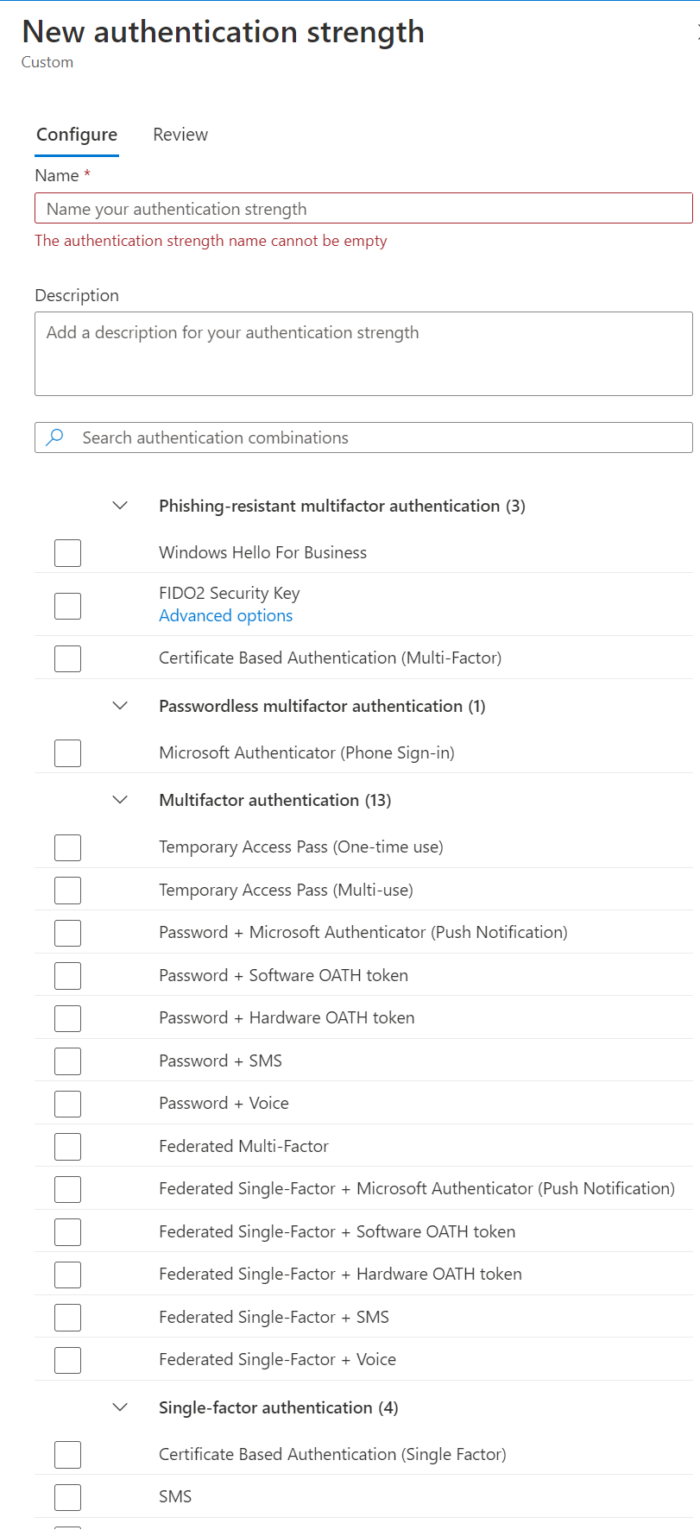Collapse Phishing-resistant multifactor authentication group
This screenshot has height=1536, width=700.
tap(121, 506)
